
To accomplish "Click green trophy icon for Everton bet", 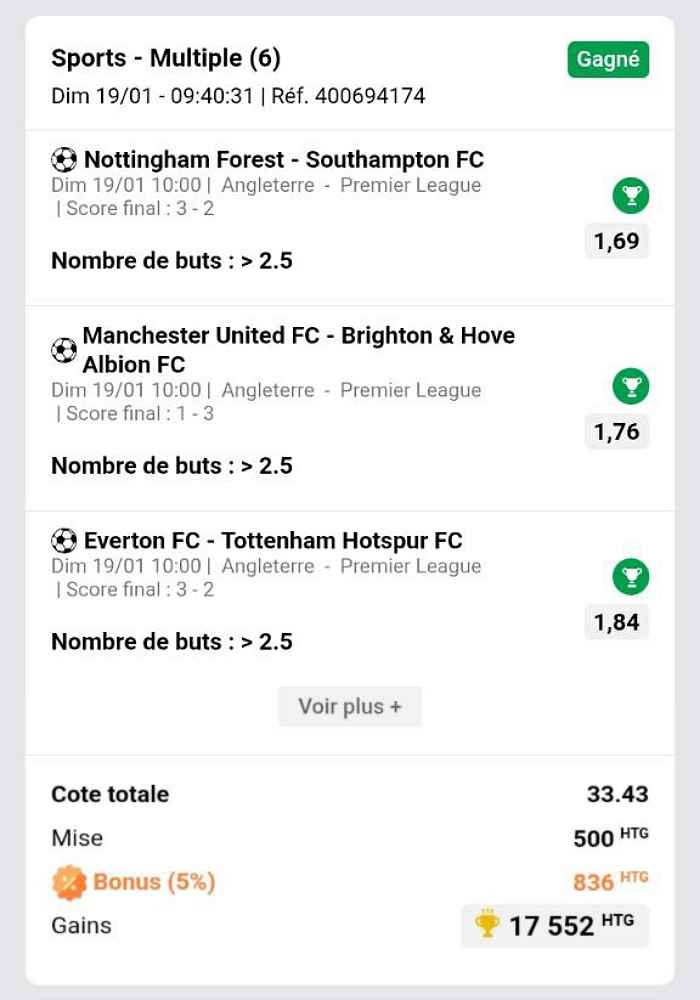I will (x=631, y=577).
